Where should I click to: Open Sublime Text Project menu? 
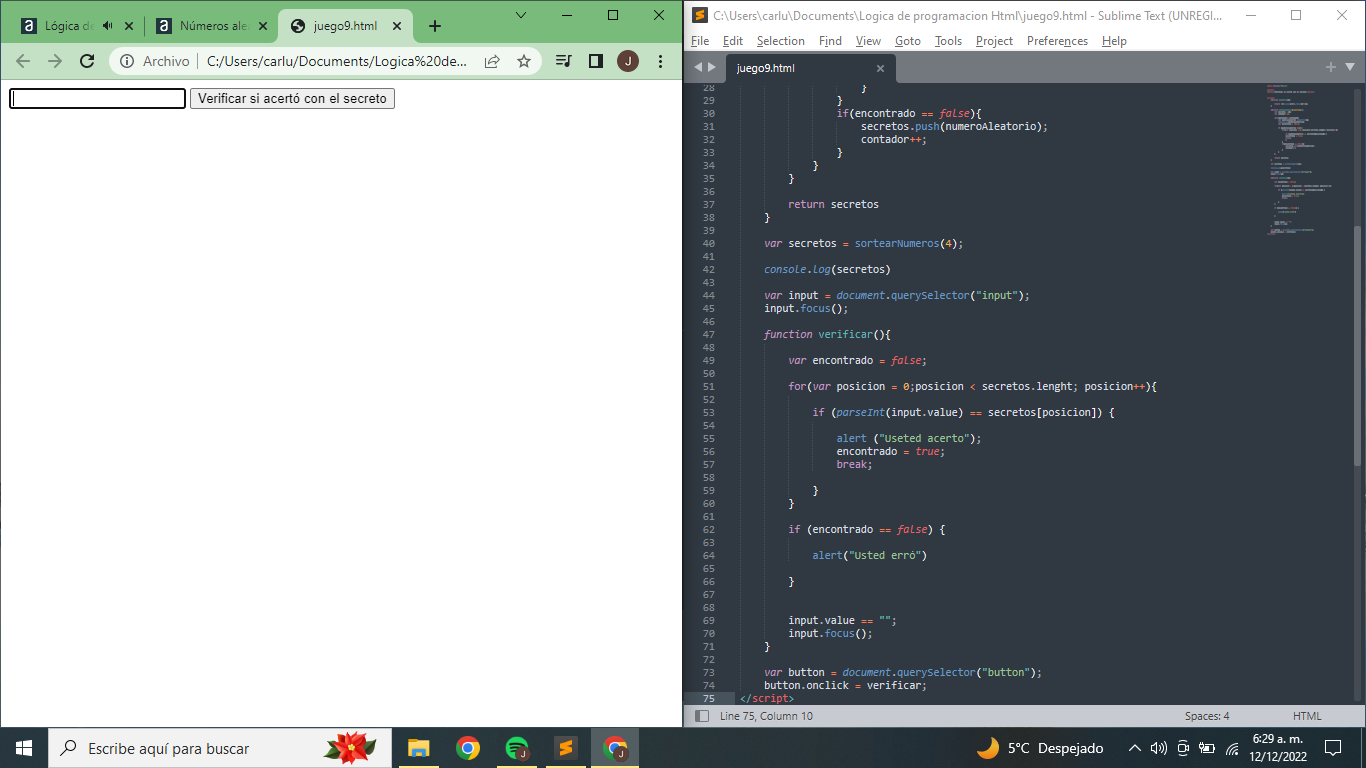point(994,41)
